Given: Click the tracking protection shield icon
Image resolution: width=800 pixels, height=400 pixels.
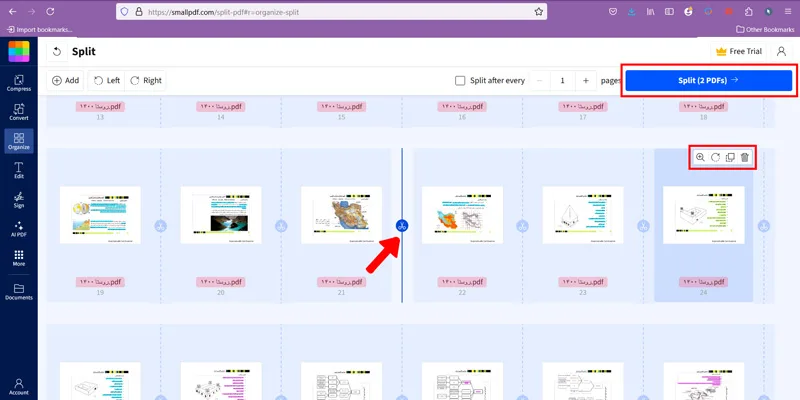Looking at the screenshot, I should [x=124, y=12].
